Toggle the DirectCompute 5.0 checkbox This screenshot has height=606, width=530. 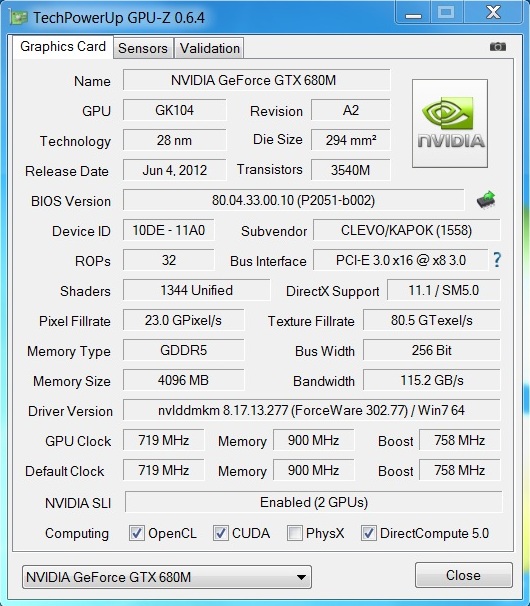368,533
